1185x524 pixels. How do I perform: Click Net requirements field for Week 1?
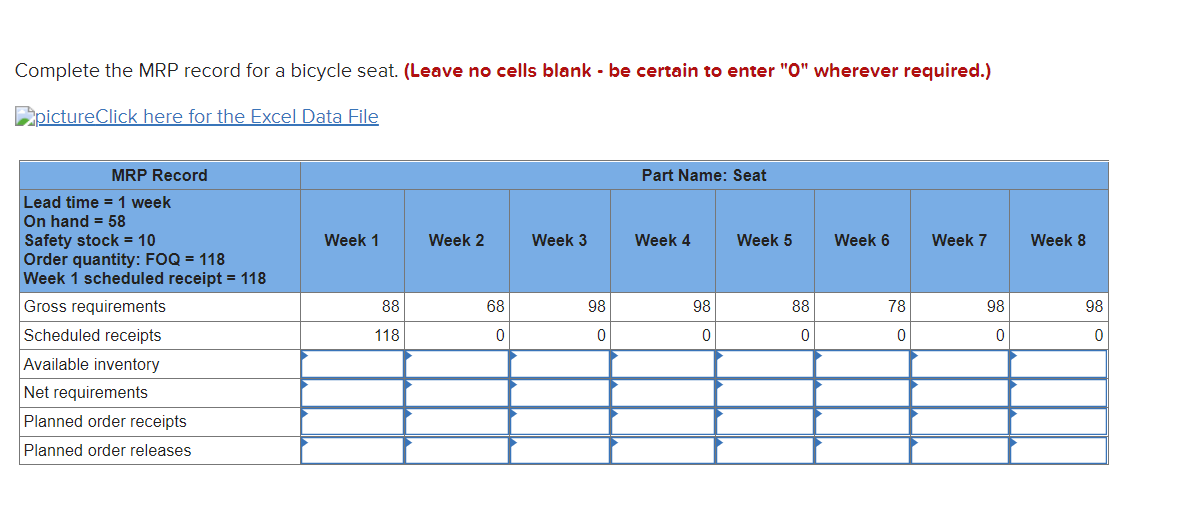(x=353, y=393)
